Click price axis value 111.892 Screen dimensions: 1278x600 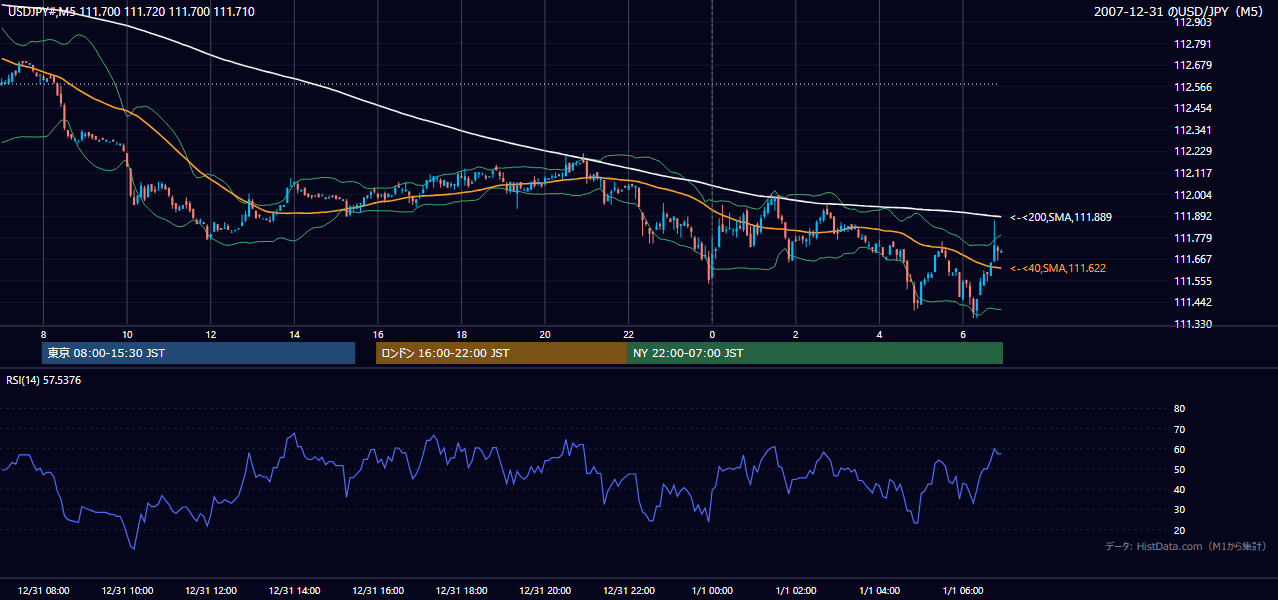(x=1193, y=216)
